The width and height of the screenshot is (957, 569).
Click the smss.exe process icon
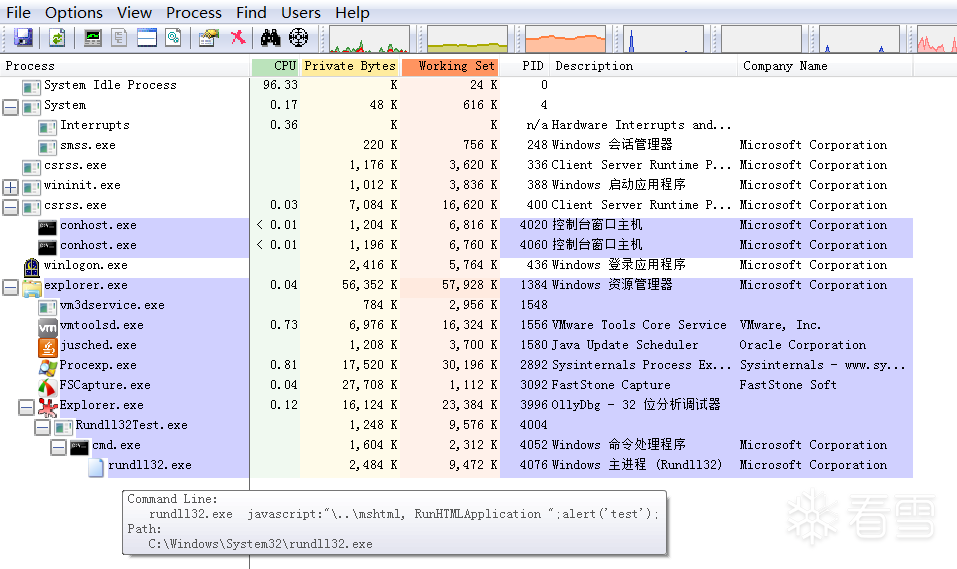click(48, 148)
